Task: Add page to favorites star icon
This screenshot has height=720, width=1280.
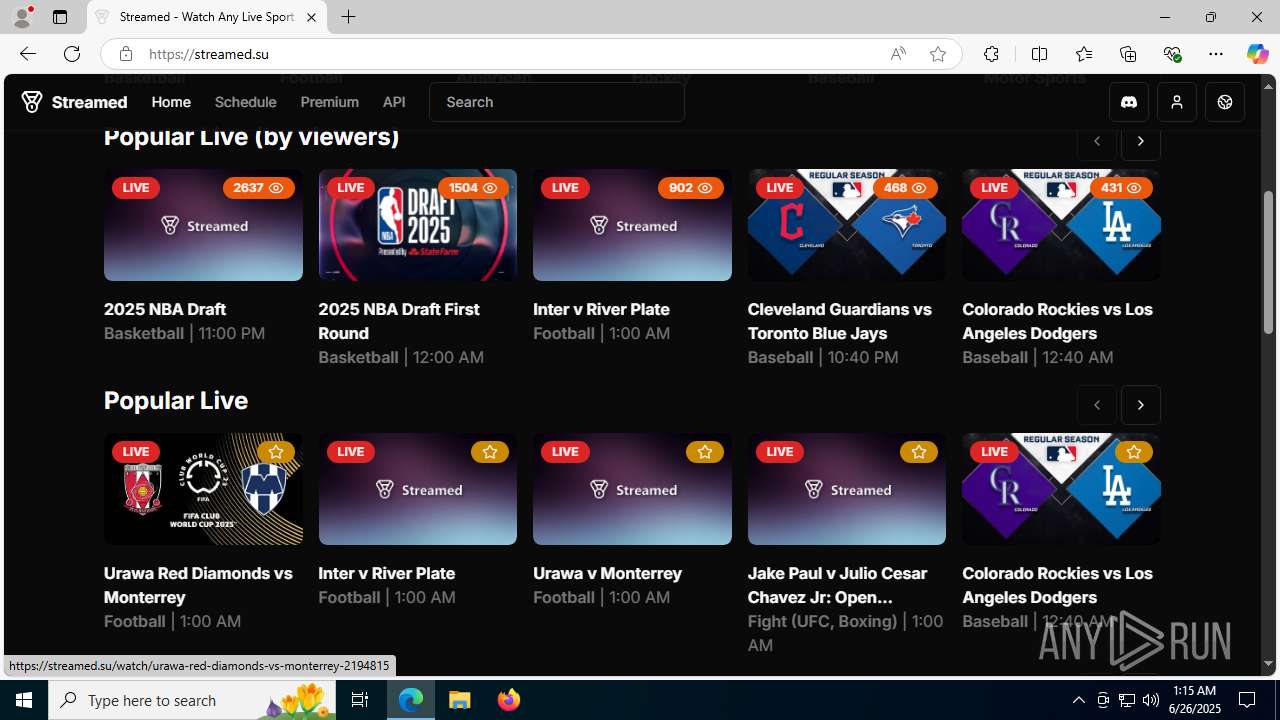Action: click(938, 54)
